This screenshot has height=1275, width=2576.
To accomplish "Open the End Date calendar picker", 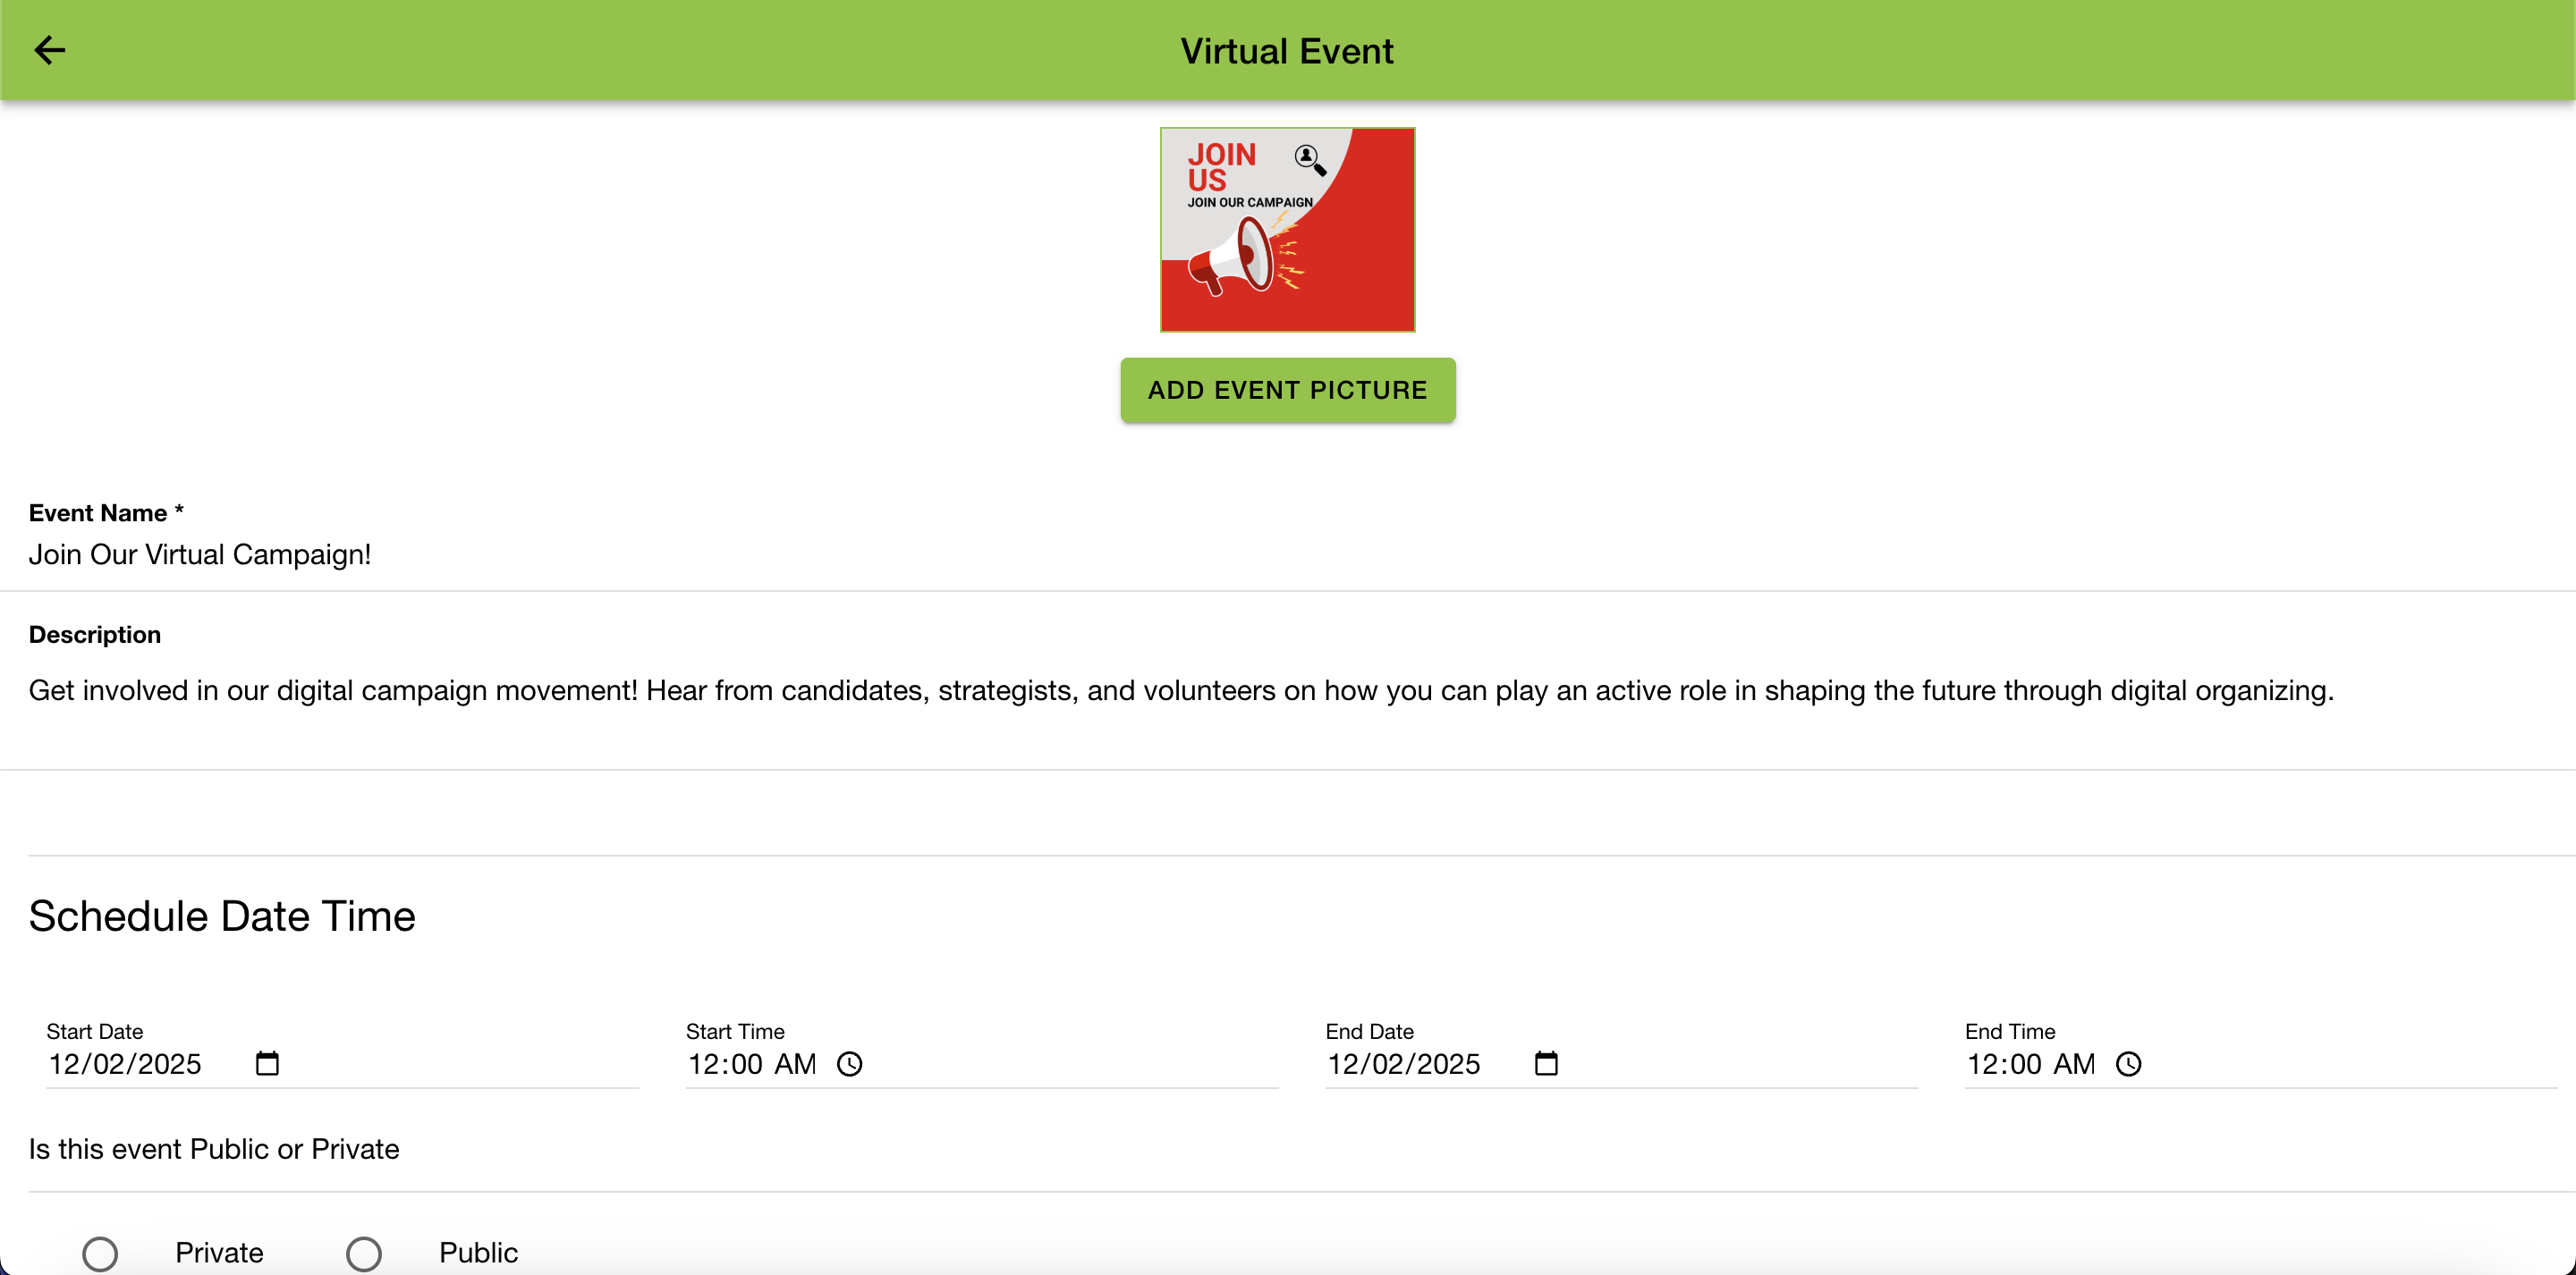I will pos(1545,1063).
